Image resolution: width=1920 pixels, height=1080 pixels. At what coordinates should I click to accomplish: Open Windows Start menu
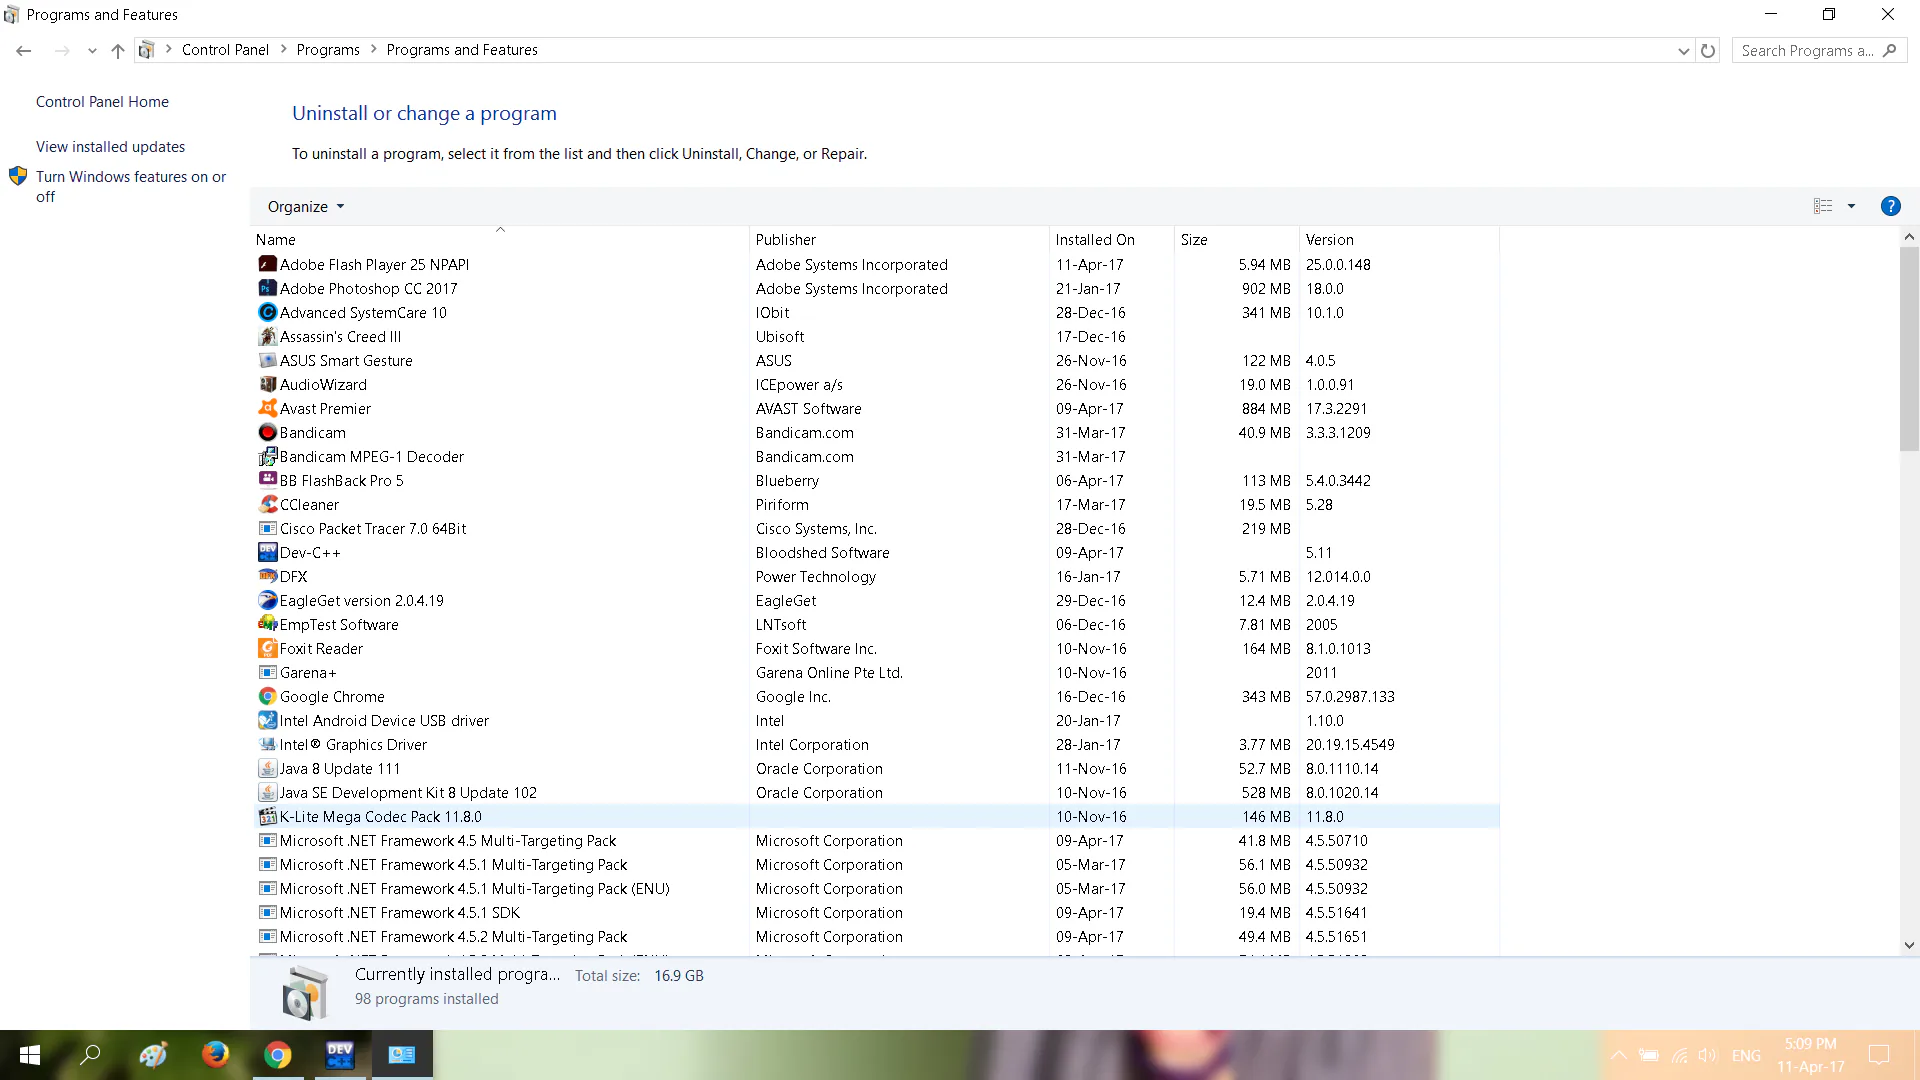point(30,1054)
